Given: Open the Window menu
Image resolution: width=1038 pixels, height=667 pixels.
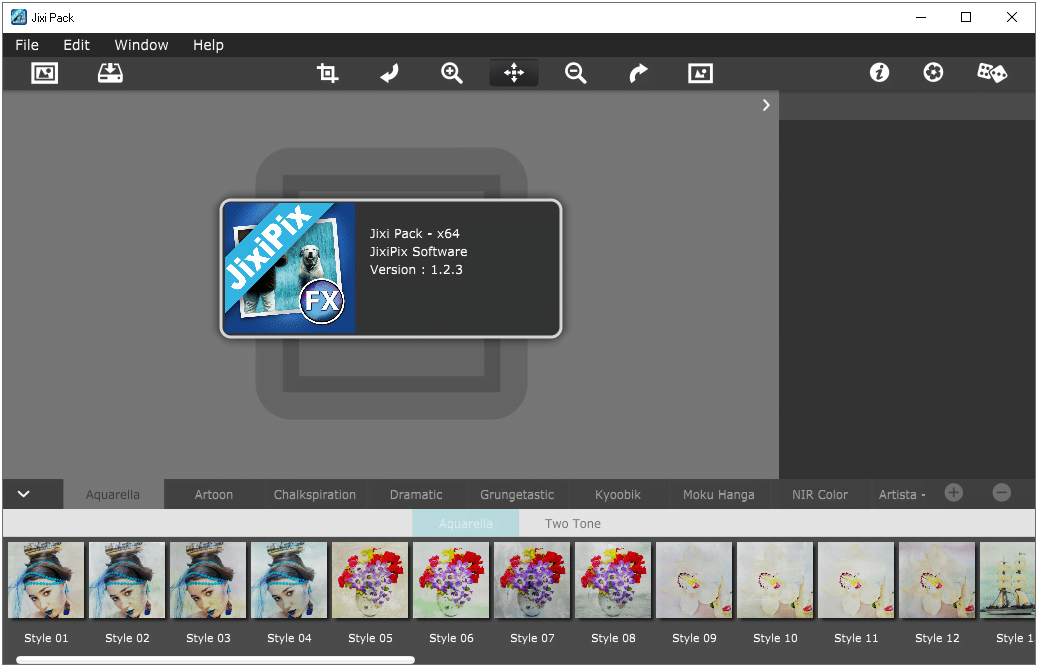Looking at the screenshot, I should pos(141,45).
